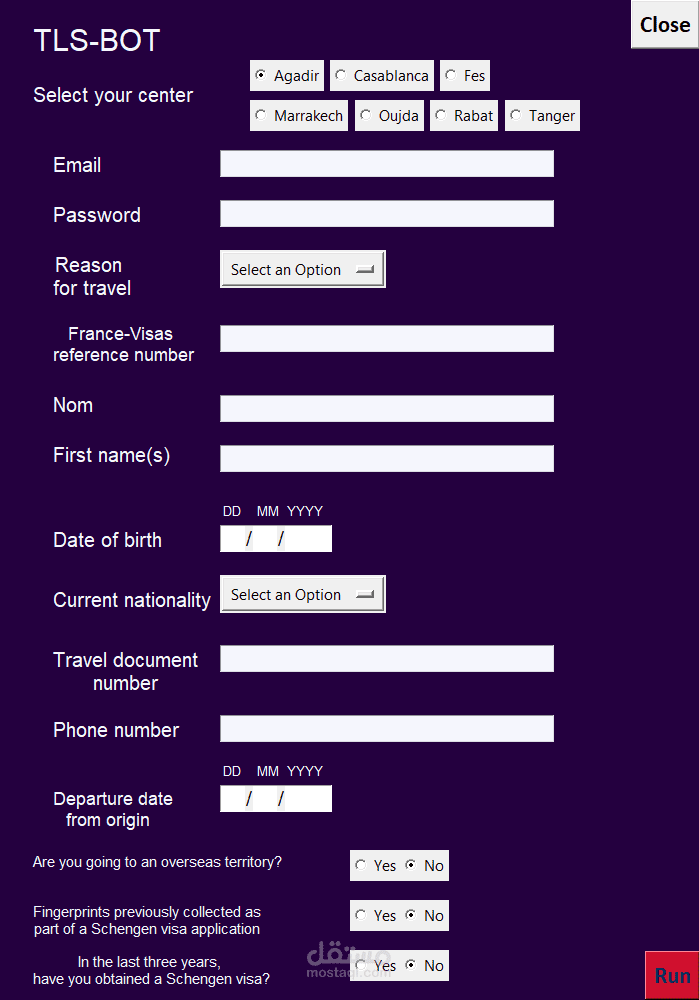Click the Email input field
The width and height of the screenshot is (699, 1000).
coord(386,164)
